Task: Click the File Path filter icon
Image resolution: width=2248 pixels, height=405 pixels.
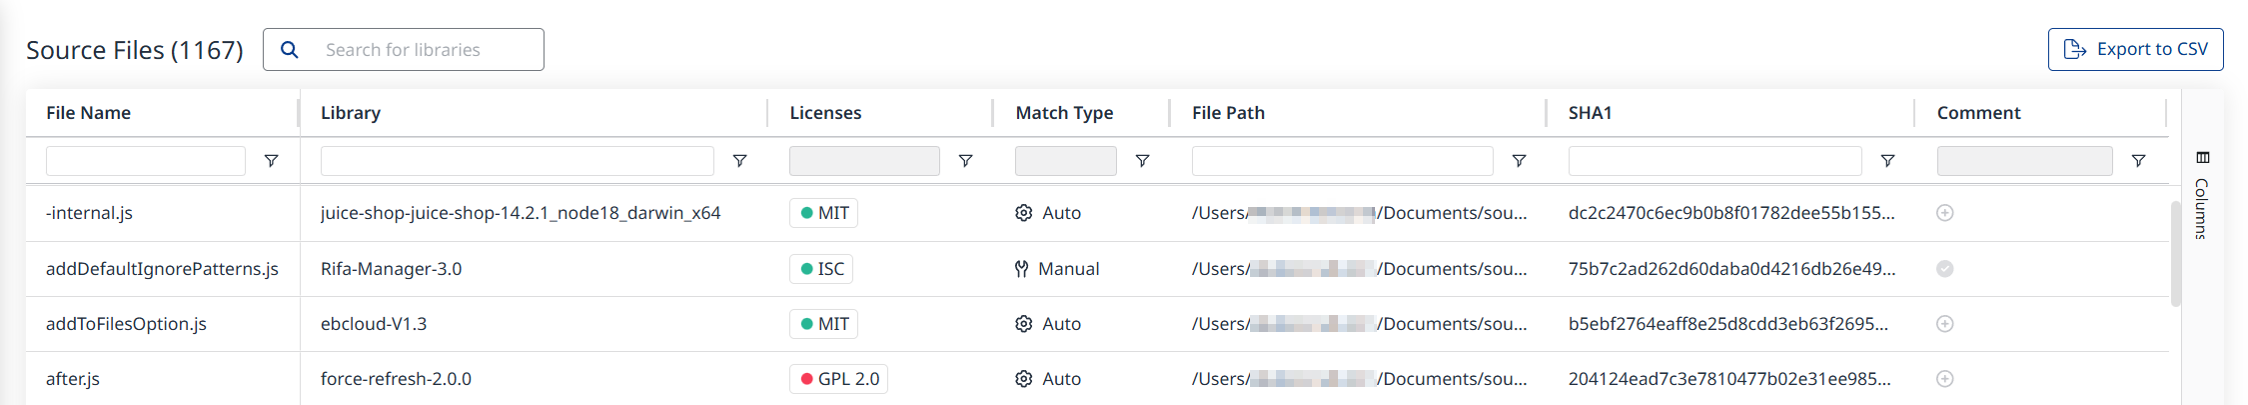Action: point(1519,161)
